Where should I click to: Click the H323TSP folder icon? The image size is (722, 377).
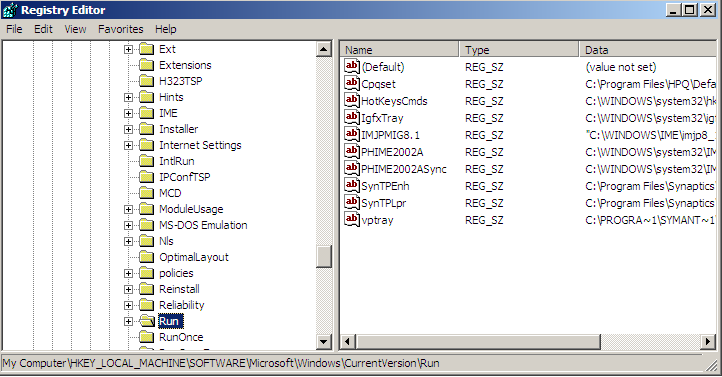click(x=146, y=81)
